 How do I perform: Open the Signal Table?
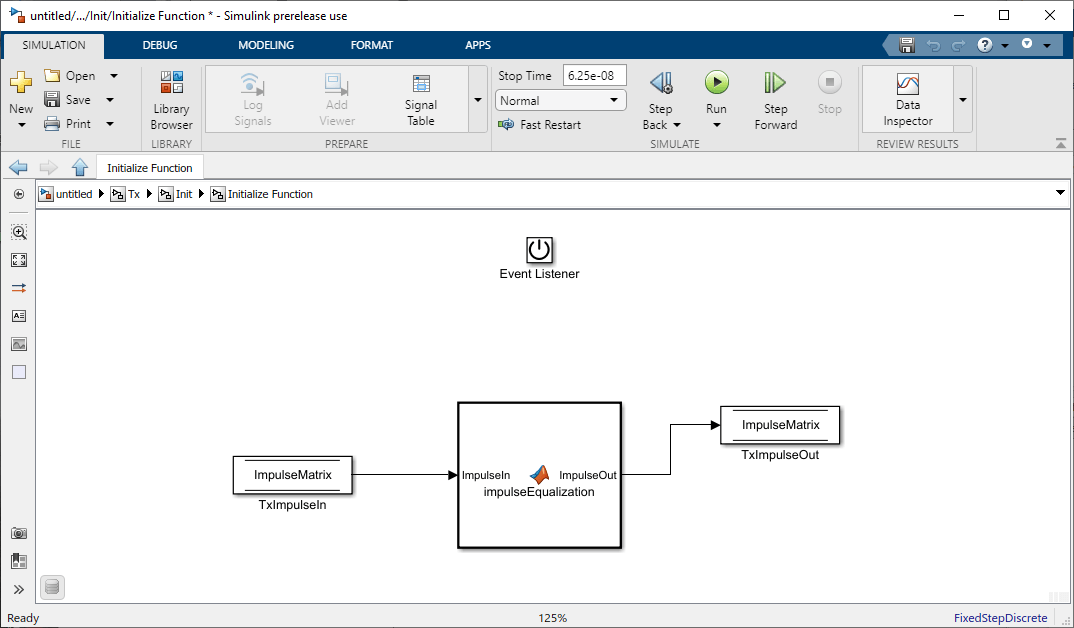(x=421, y=100)
